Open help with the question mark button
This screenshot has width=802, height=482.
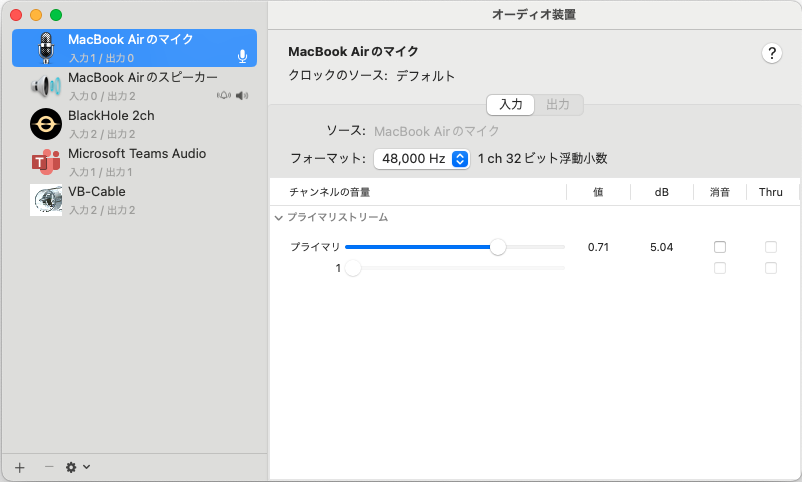(772, 53)
